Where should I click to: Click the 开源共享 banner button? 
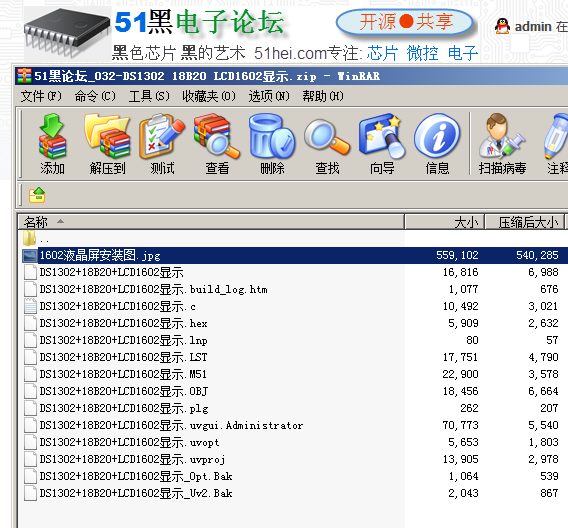click(x=405, y=22)
